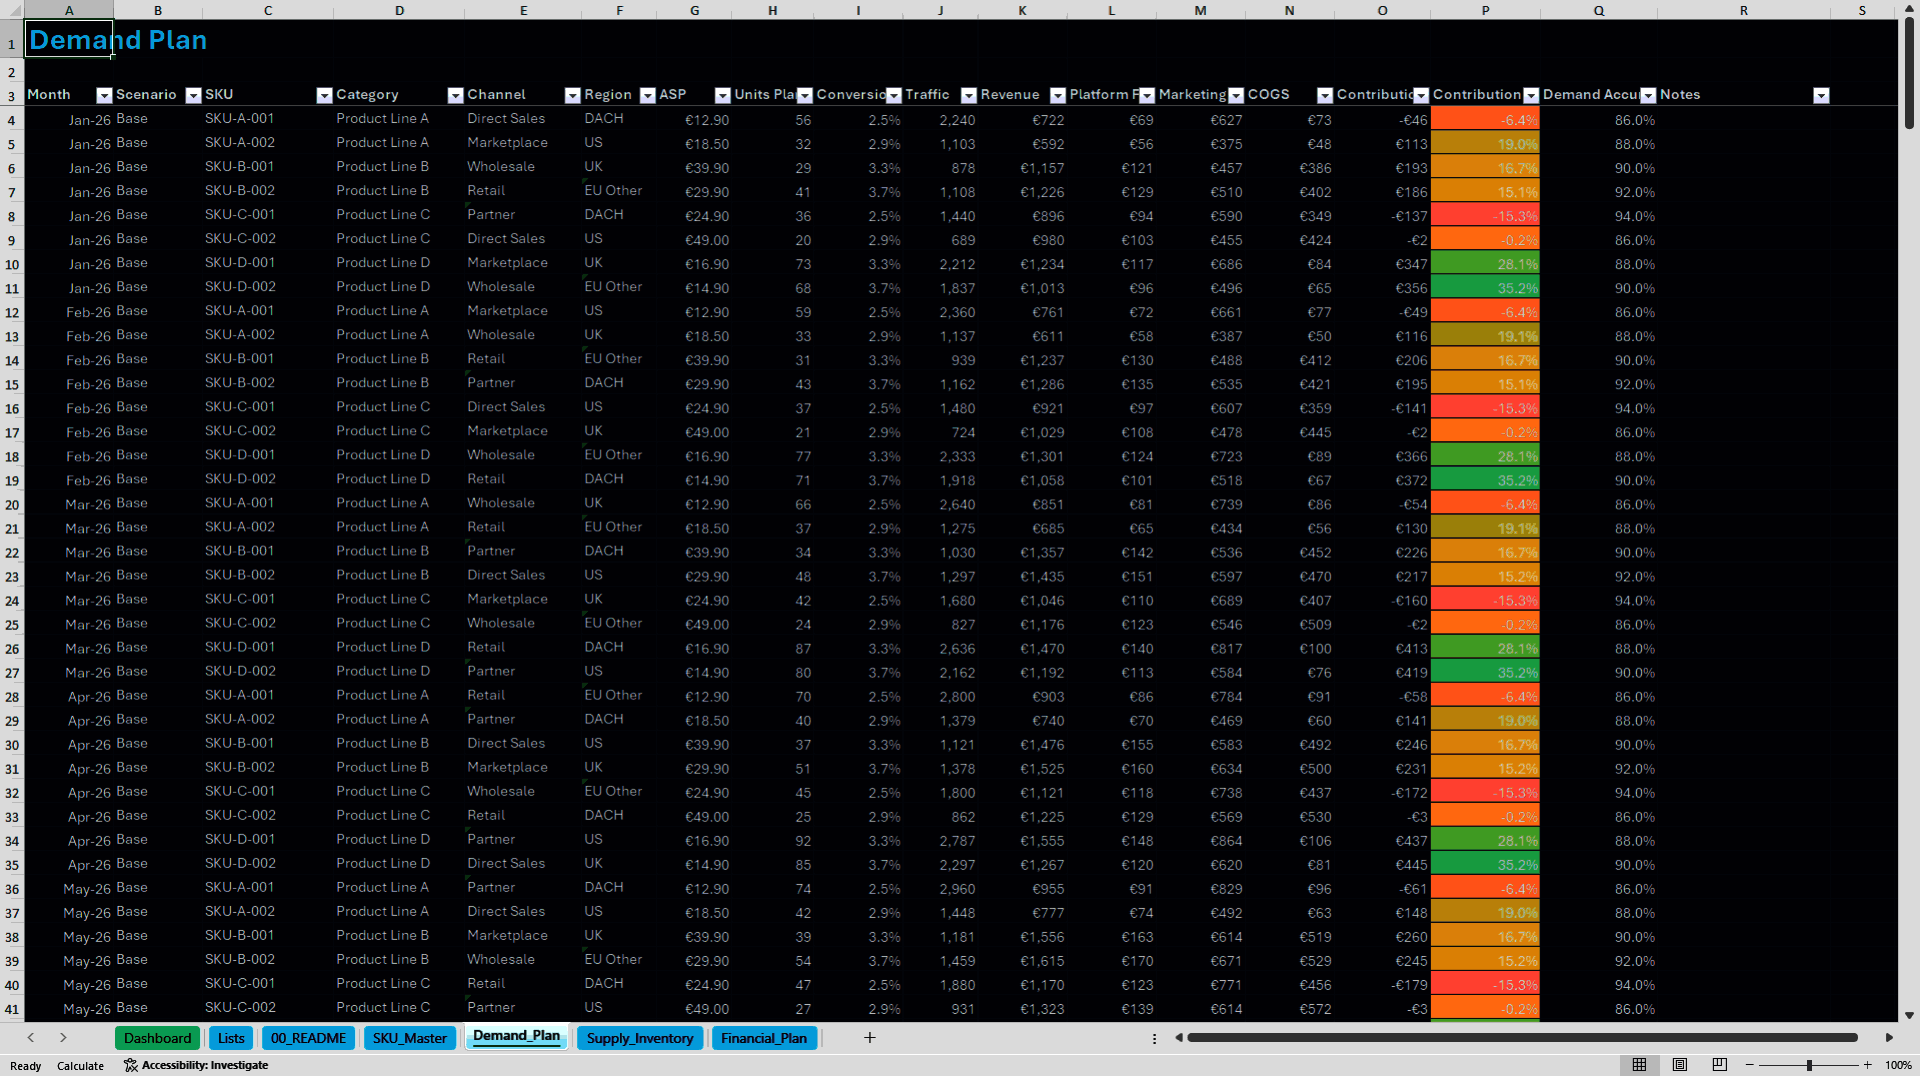Screen dimensions: 1920x1076
Task: Switch to Page Break Preview icon
Action: [1719, 1065]
